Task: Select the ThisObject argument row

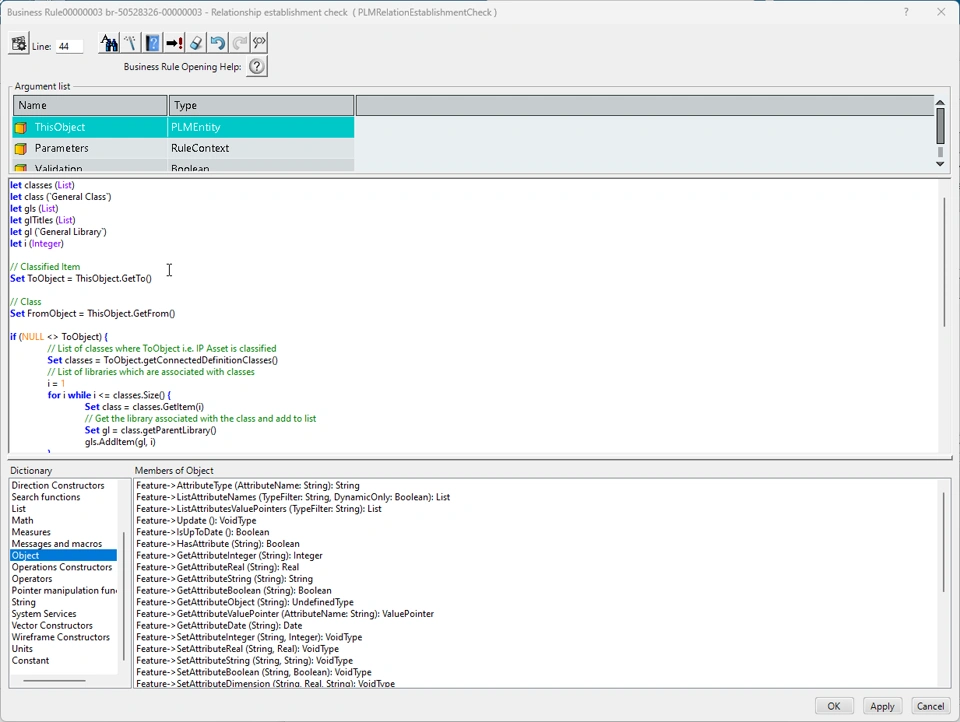Action: click(x=183, y=127)
